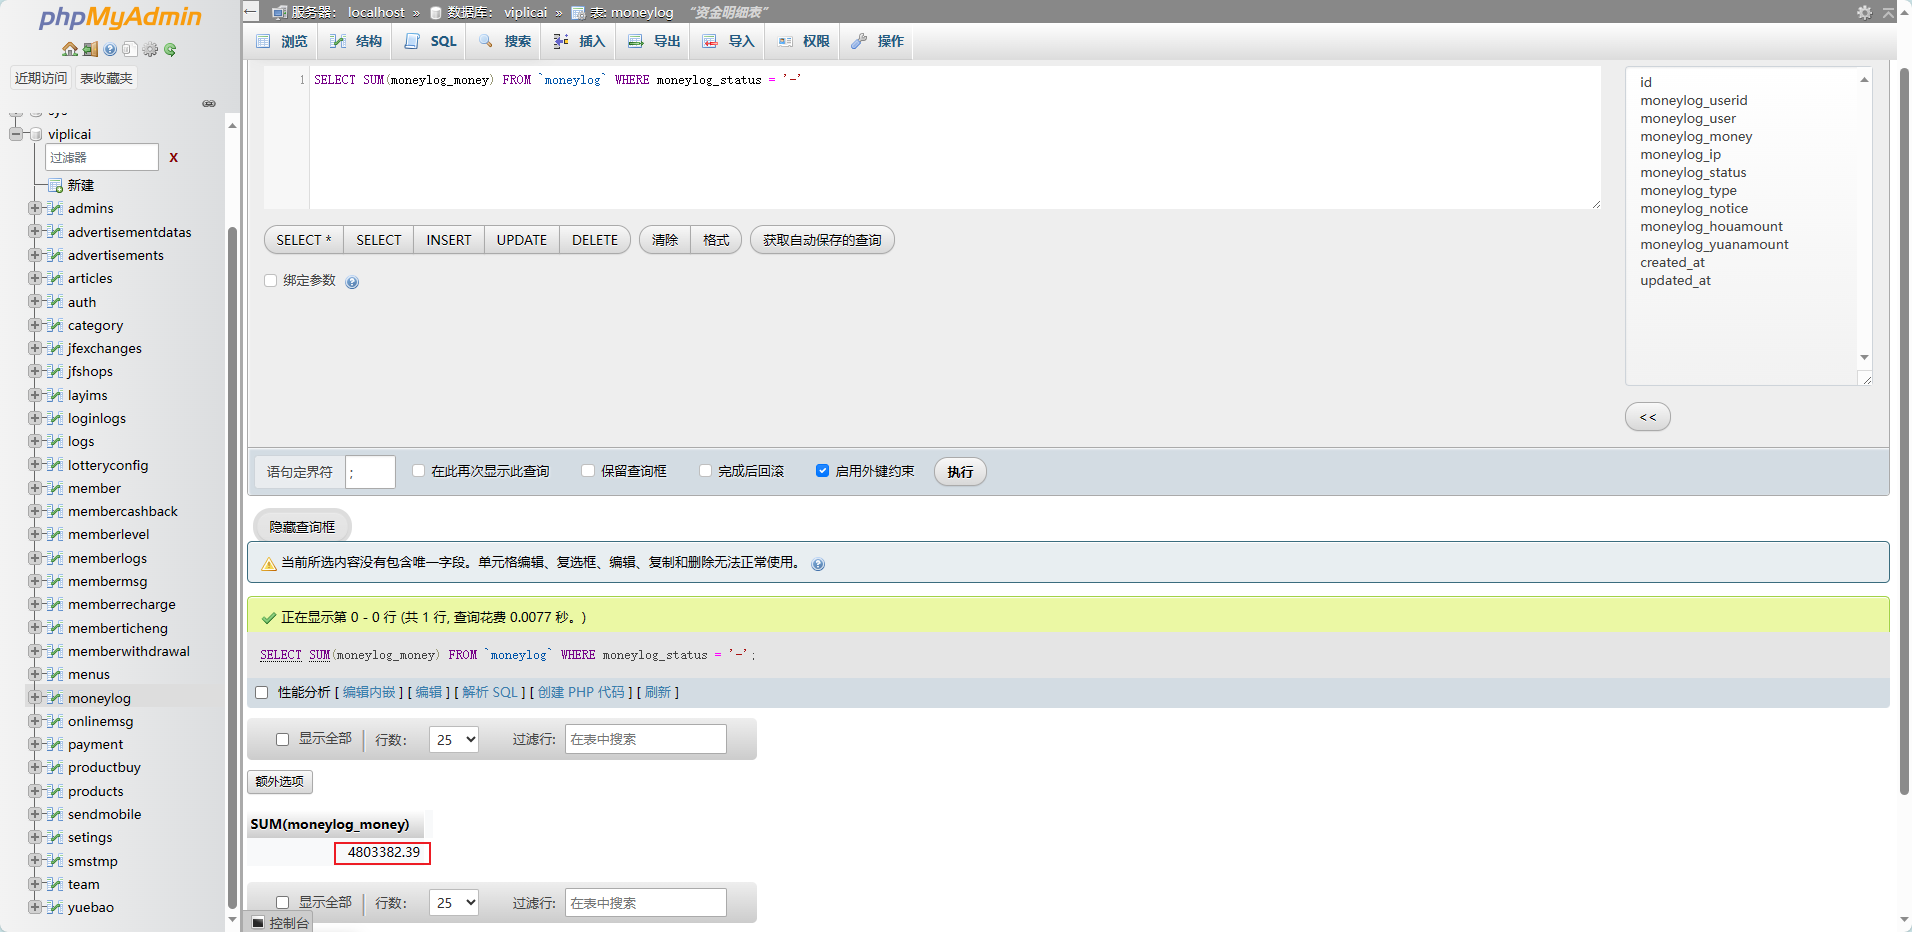This screenshot has width=1912, height=932.
Task: Click the upper 过滤行 search input field
Action: [645, 740]
